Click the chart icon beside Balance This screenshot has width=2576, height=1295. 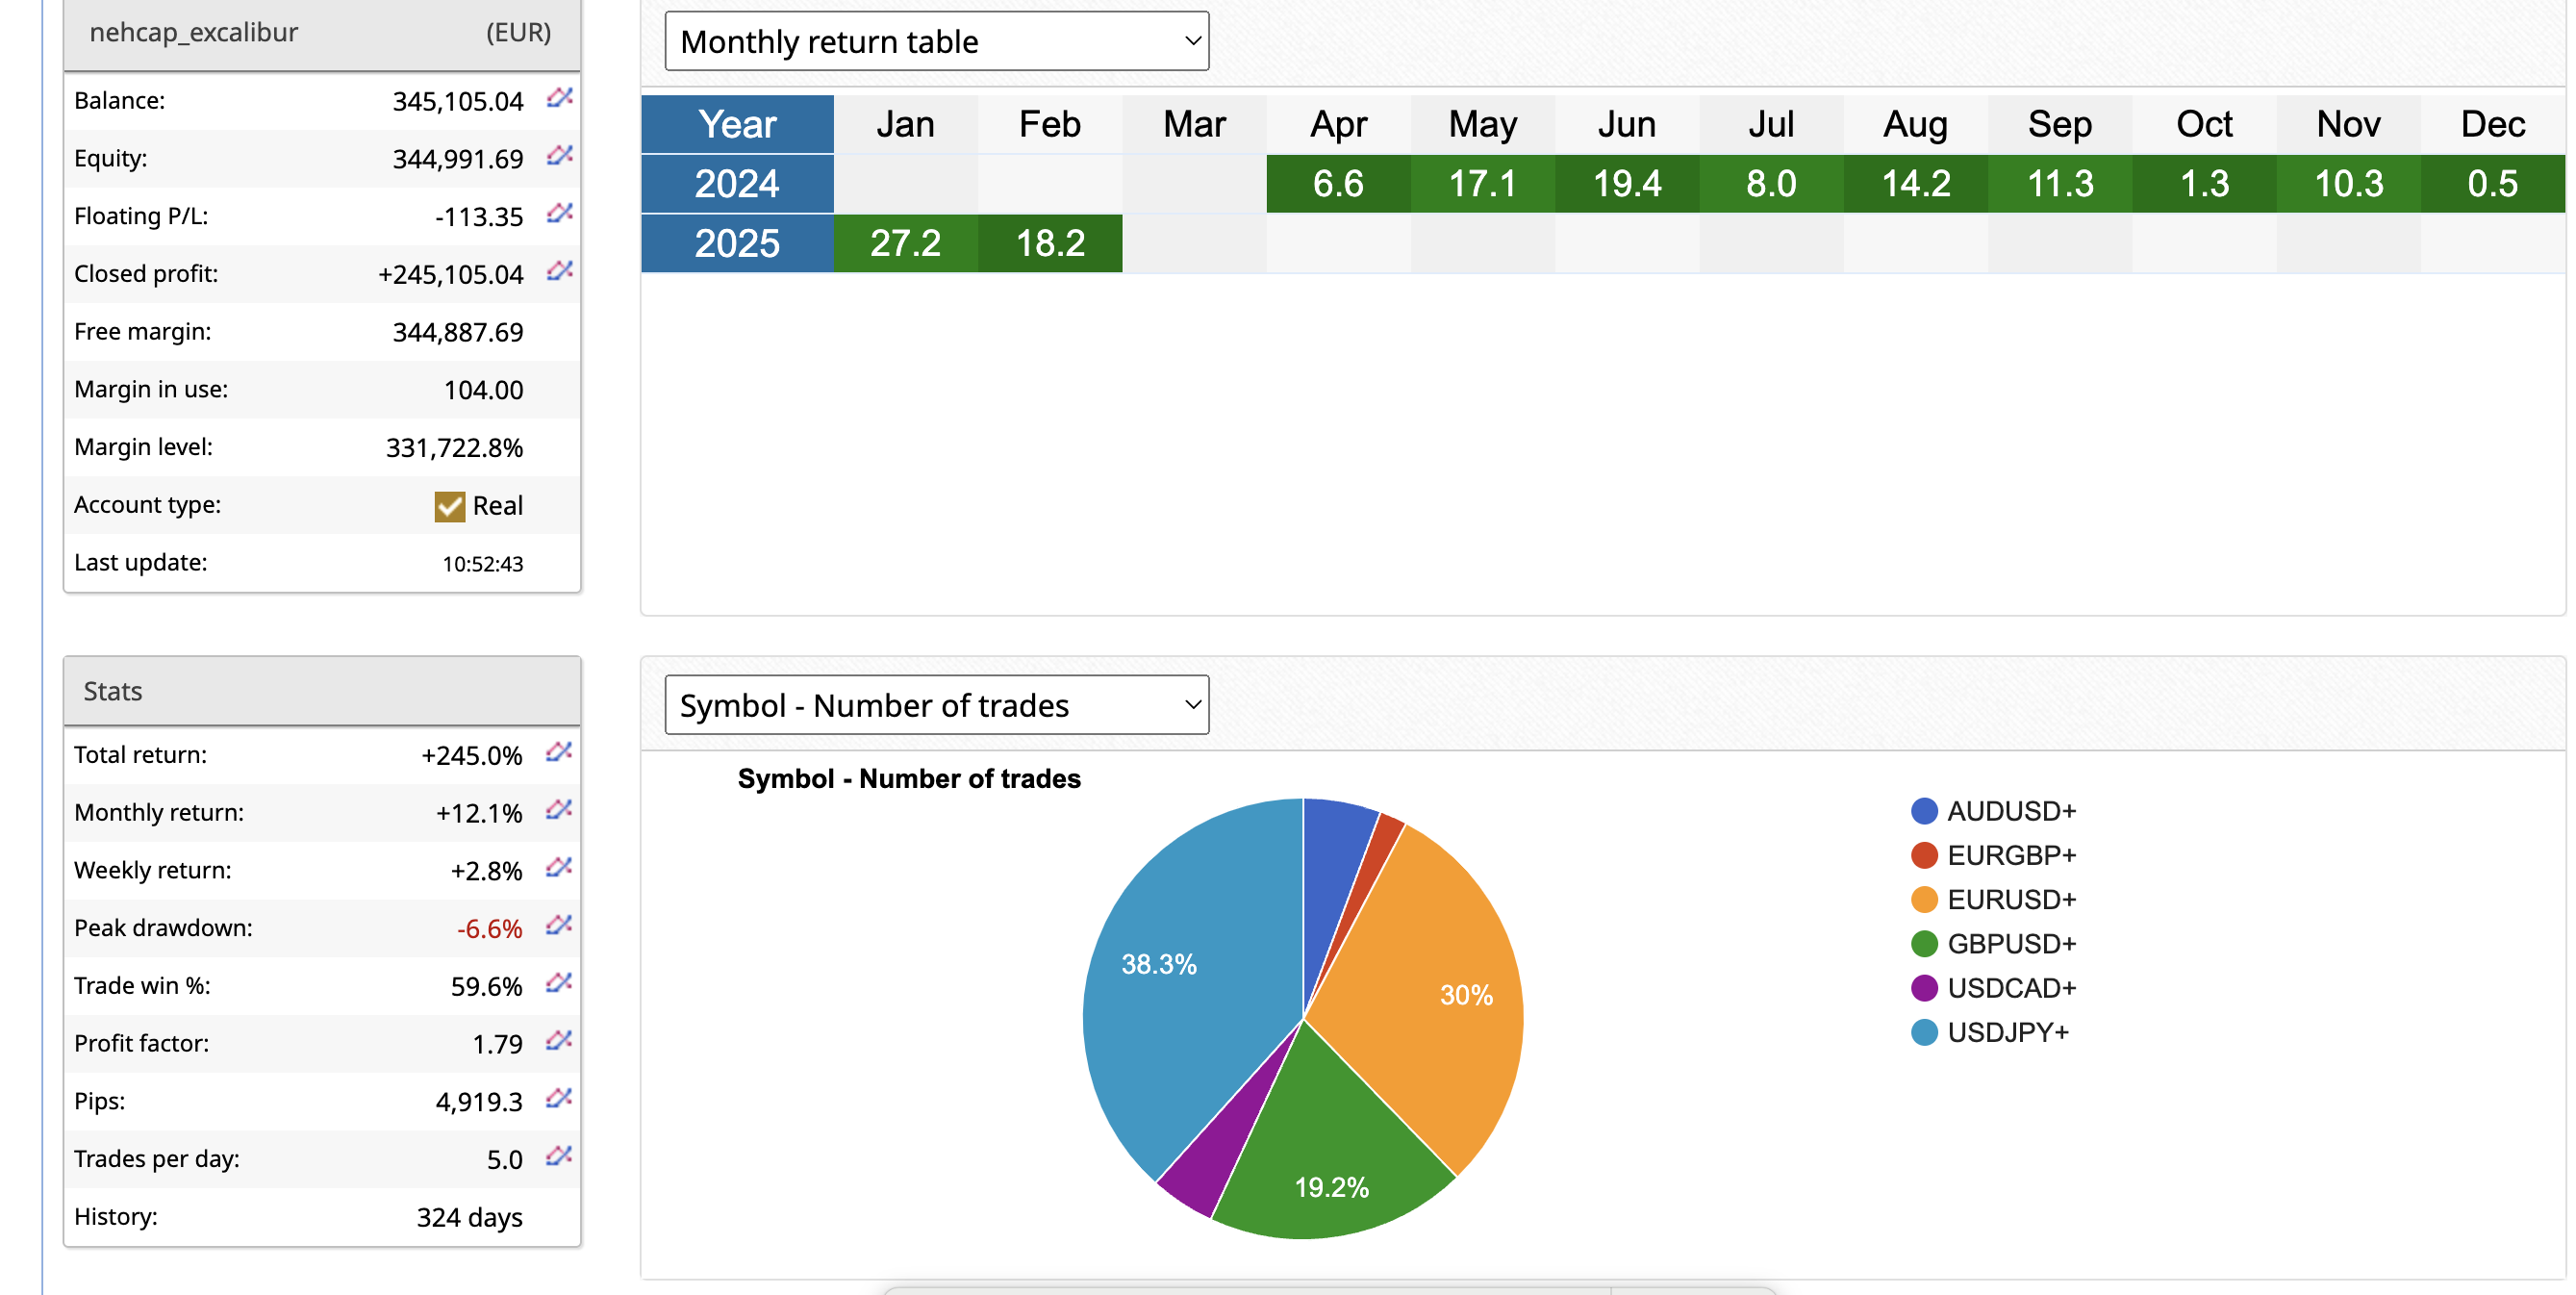pyautogui.click(x=559, y=98)
